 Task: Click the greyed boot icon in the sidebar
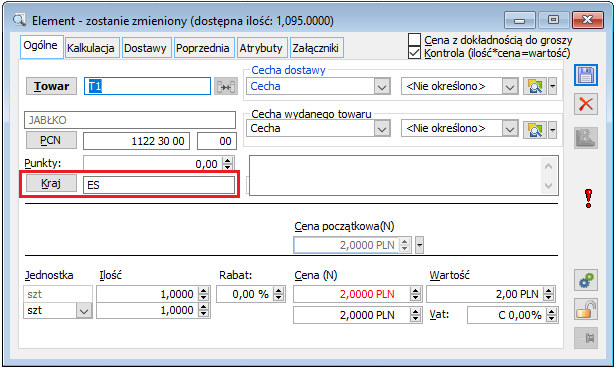coord(586,137)
